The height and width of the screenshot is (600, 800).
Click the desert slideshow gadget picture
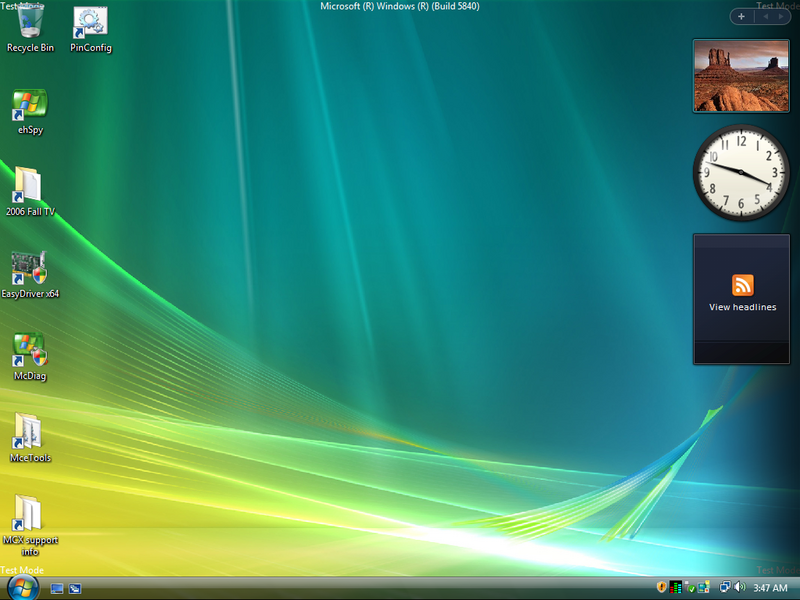(x=742, y=76)
